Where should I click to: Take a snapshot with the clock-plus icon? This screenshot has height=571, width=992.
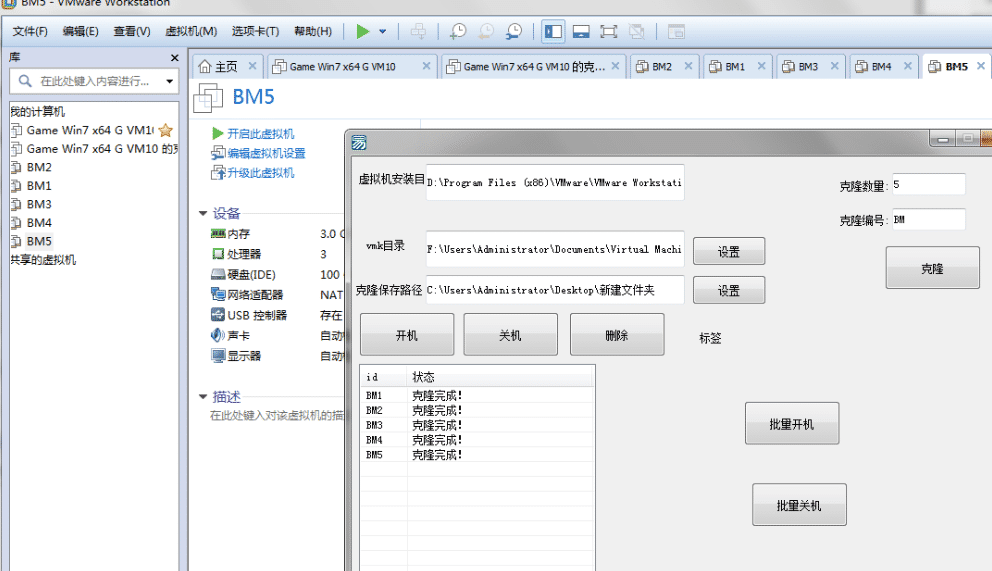pyautogui.click(x=457, y=32)
